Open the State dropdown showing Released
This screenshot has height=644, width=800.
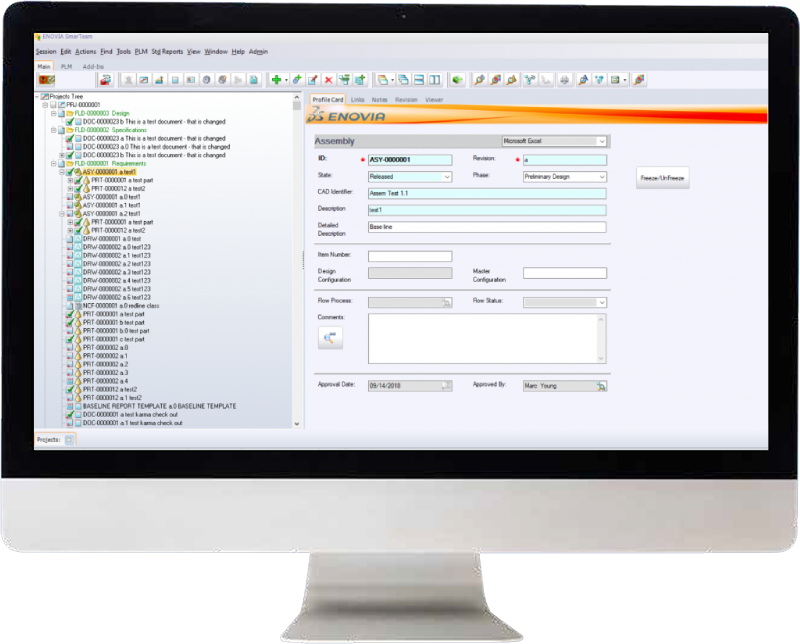447,177
